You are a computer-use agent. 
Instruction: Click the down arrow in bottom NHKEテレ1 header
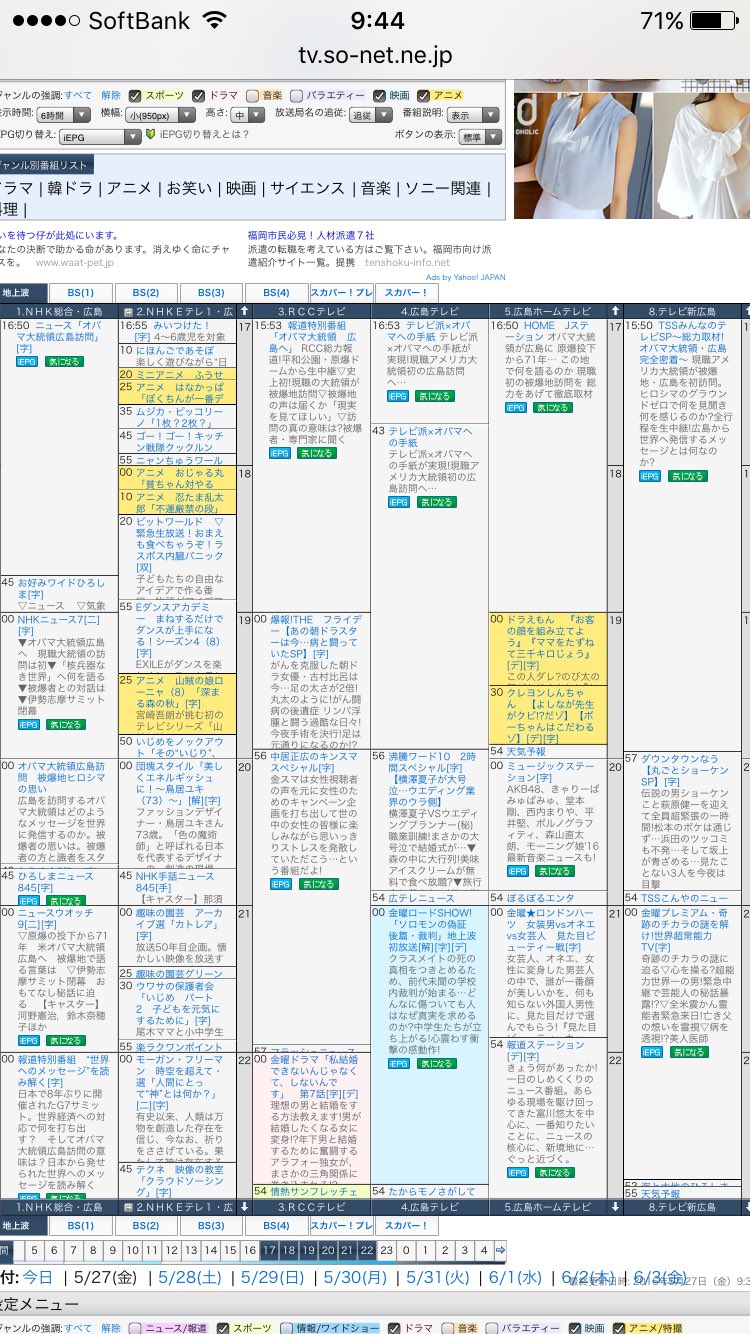pos(246,1207)
